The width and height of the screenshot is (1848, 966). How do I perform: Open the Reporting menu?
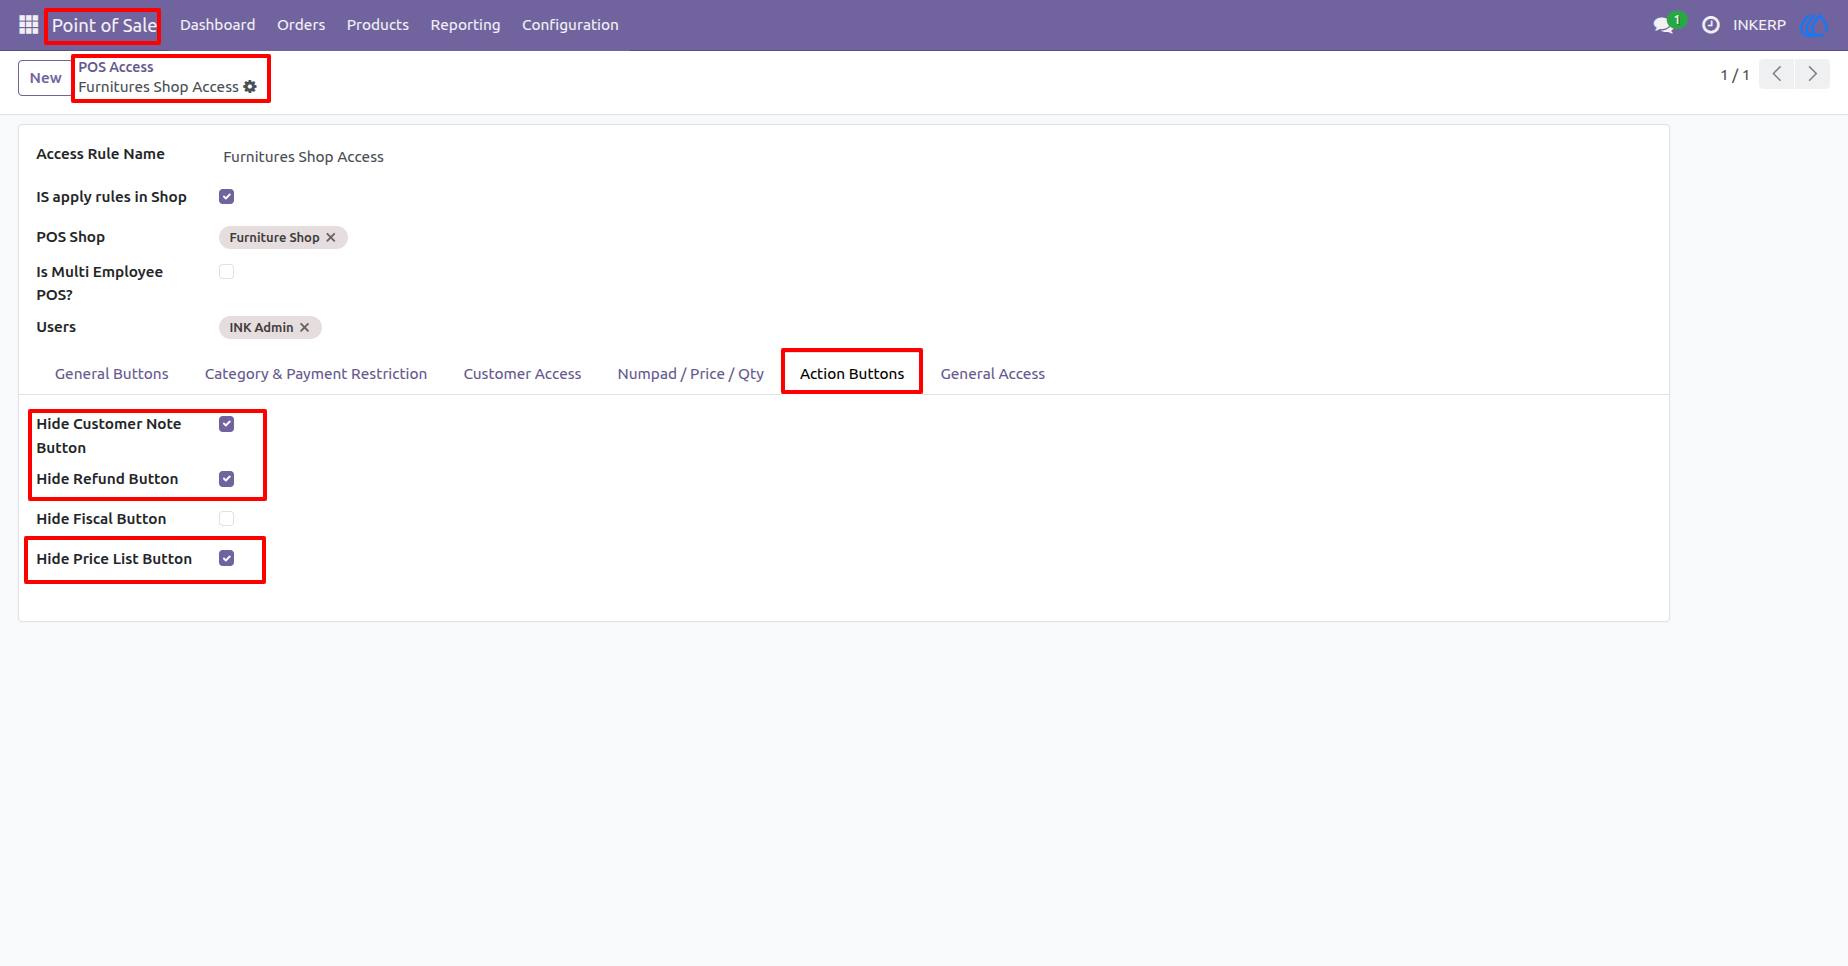[x=465, y=25]
